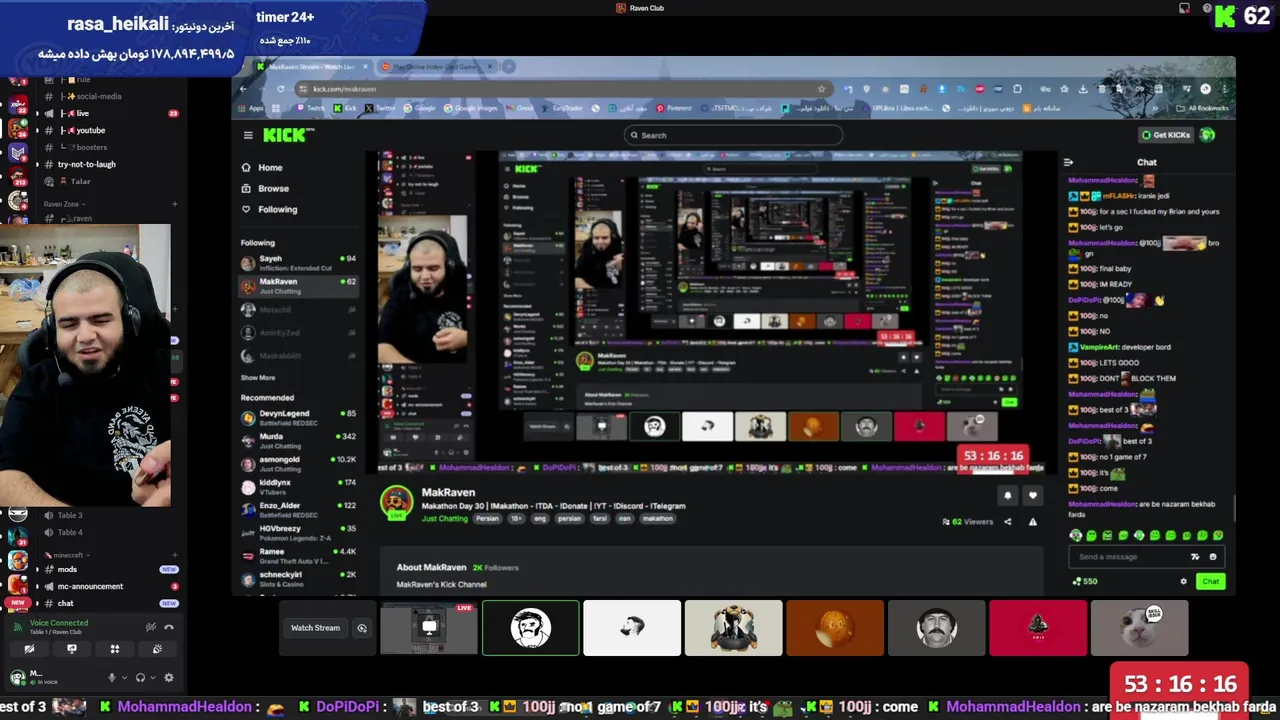
Task: Open the Kick sidebar hamburger menu
Action: (x=248, y=135)
